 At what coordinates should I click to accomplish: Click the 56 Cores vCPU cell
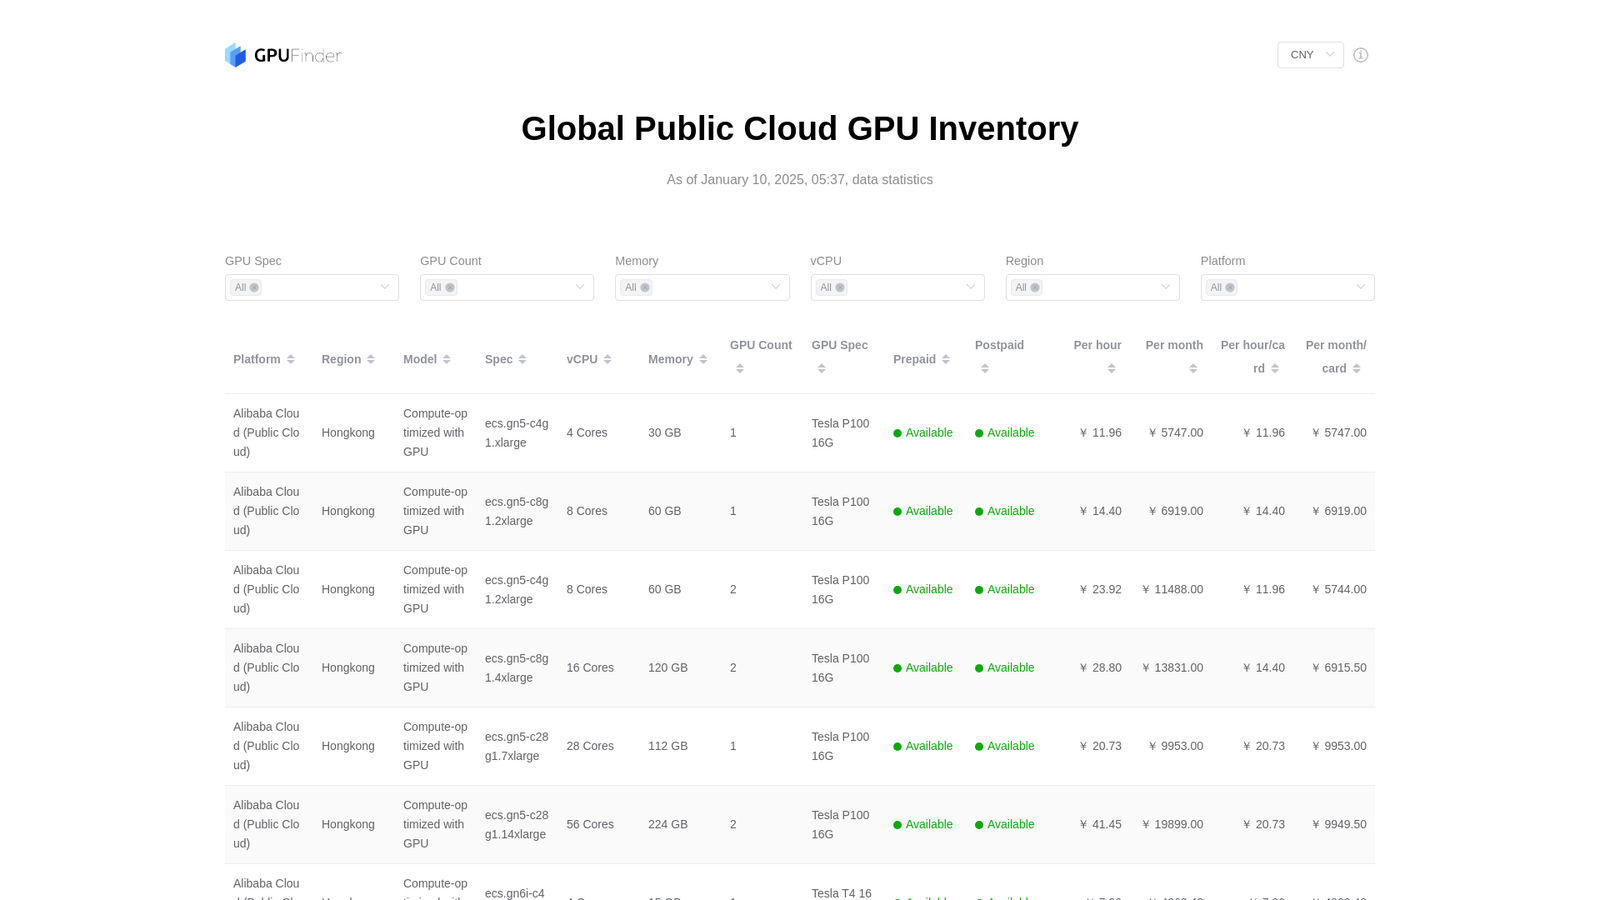[590, 825]
